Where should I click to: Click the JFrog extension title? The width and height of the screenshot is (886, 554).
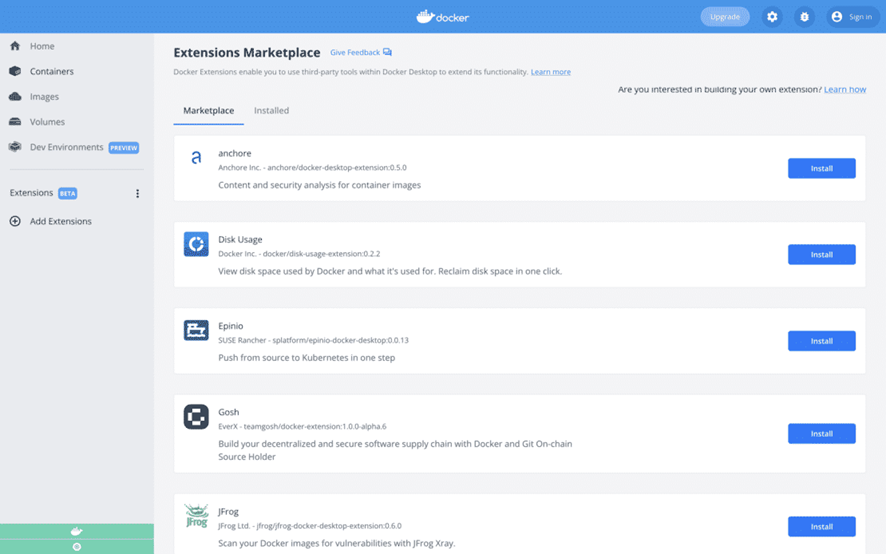click(228, 512)
